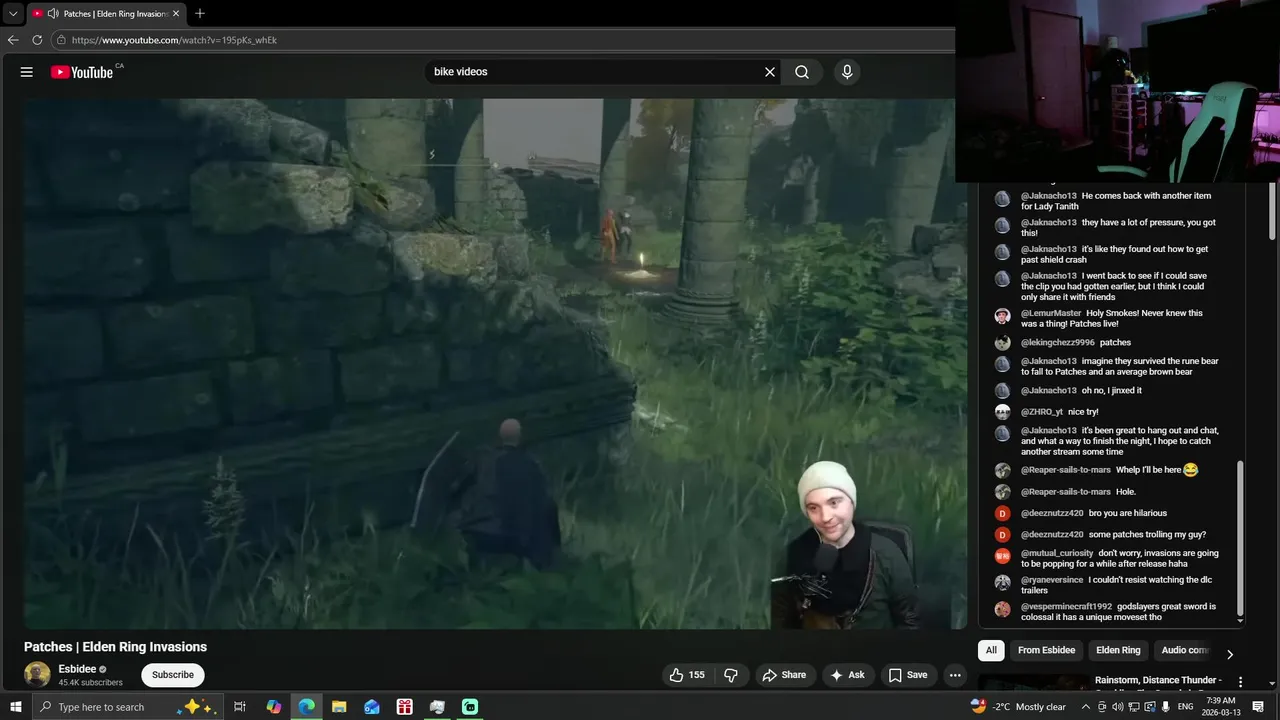
Task: Open the YouTube hamburger guide menu
Action: (x=27, y=72)
